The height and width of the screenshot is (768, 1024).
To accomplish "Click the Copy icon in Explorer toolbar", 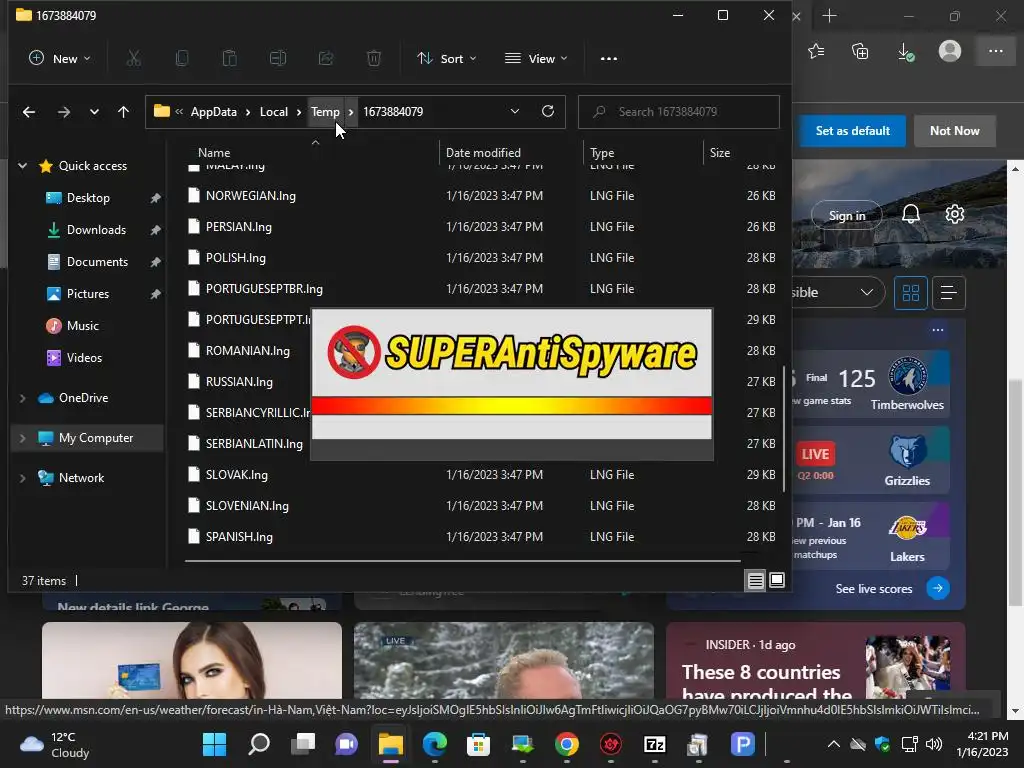I will click(182, 58).
